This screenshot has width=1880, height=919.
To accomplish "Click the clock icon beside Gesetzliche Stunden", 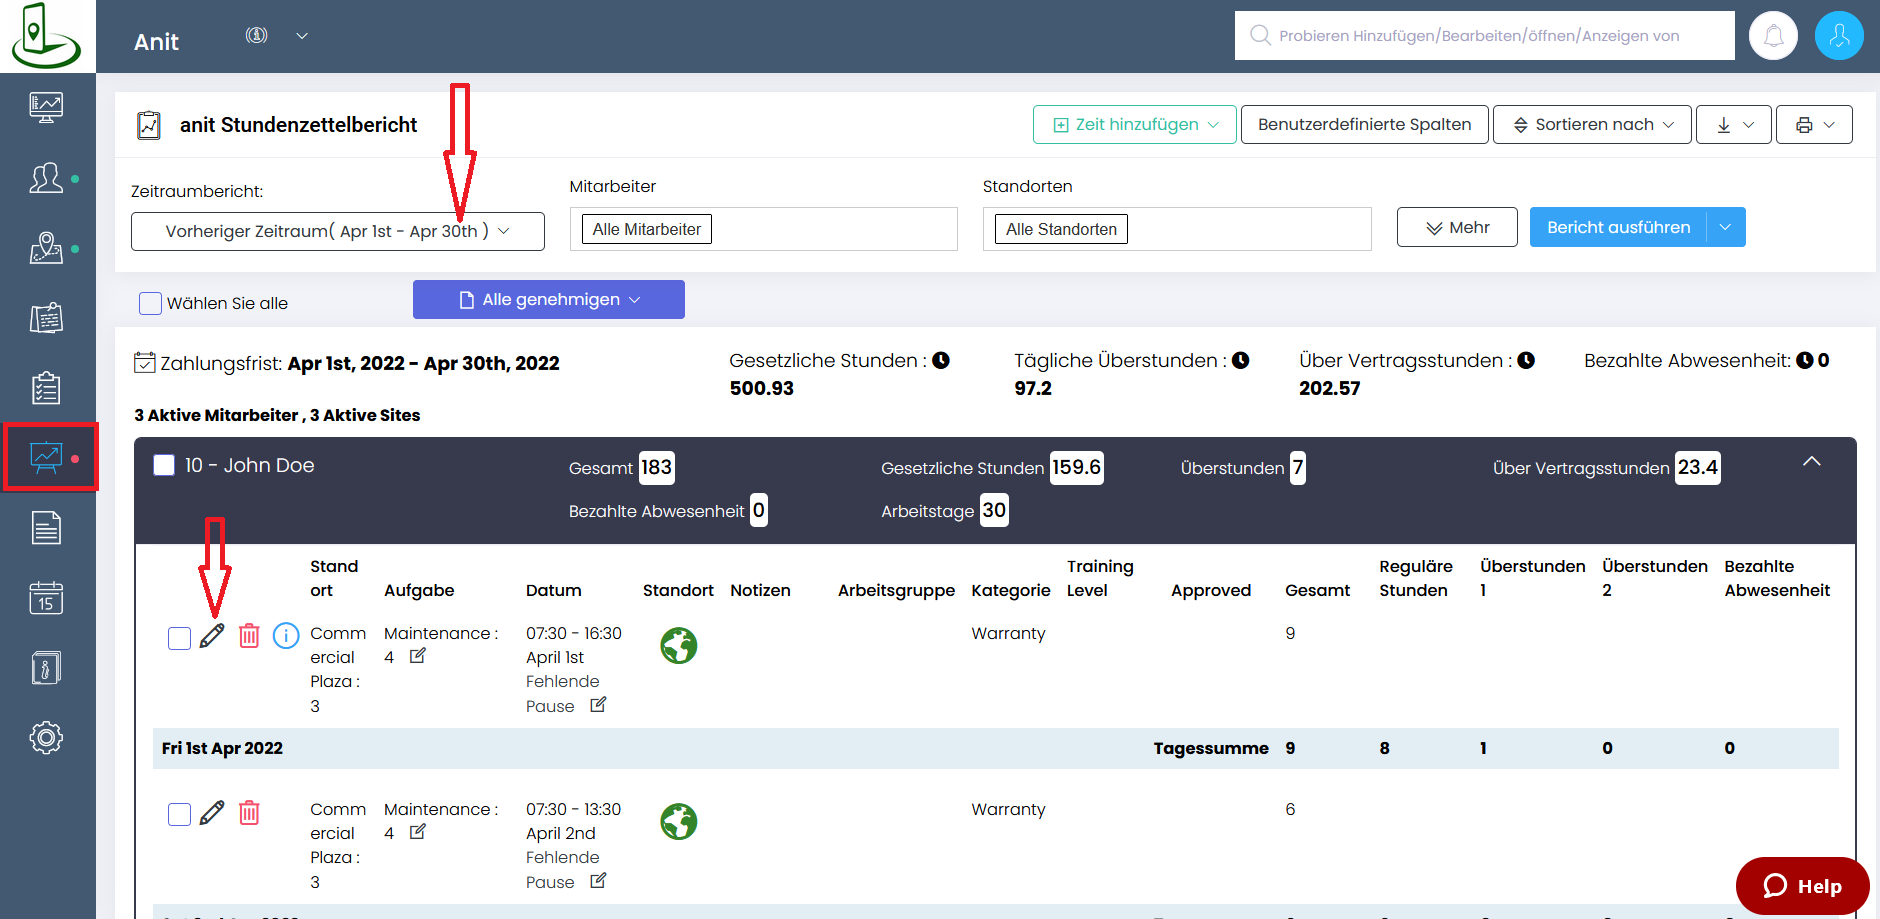I will click(941, 360).
